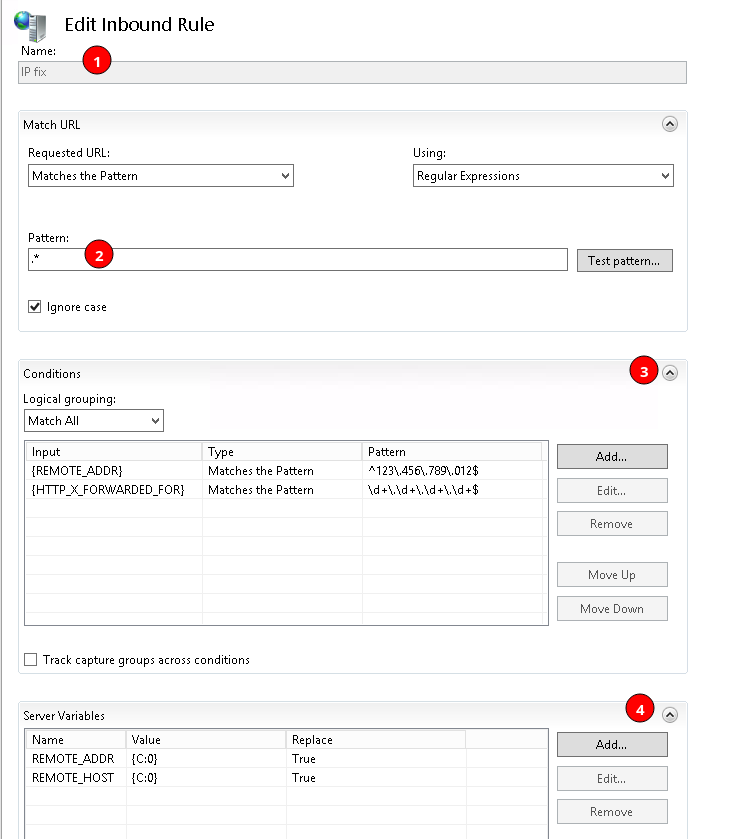Collapse the Conditions section
The image size is (734, 839).
click(x=670, y=372)
